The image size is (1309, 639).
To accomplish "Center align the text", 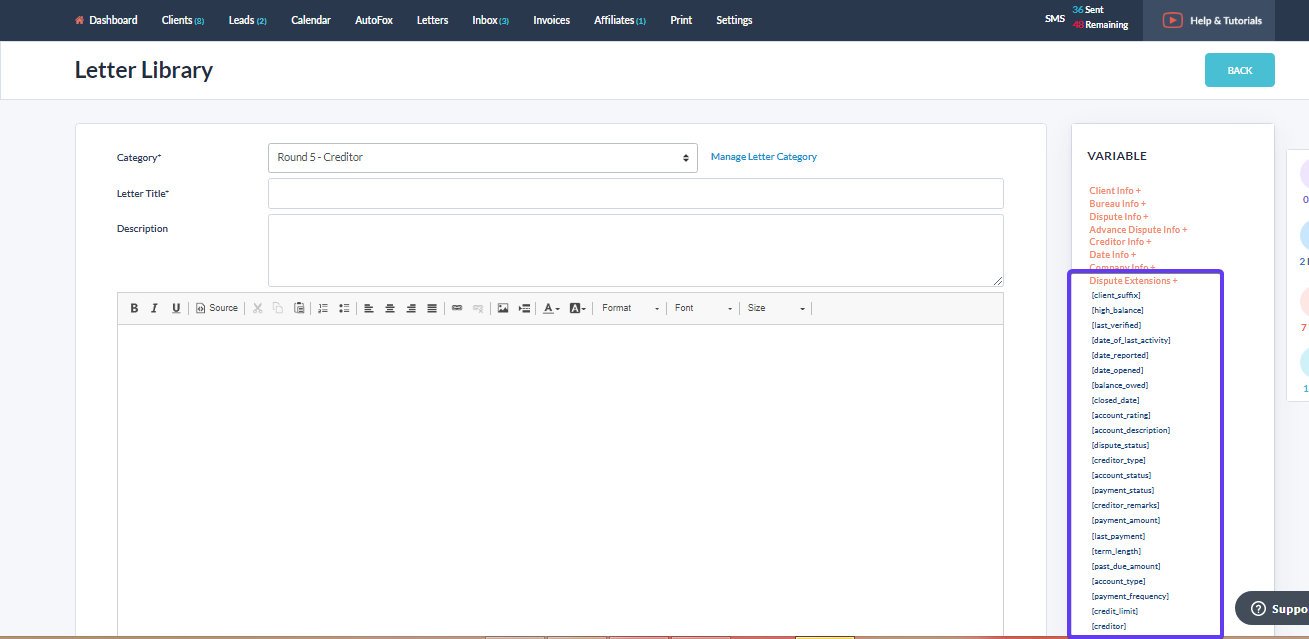I will click(x=390, y=308).
